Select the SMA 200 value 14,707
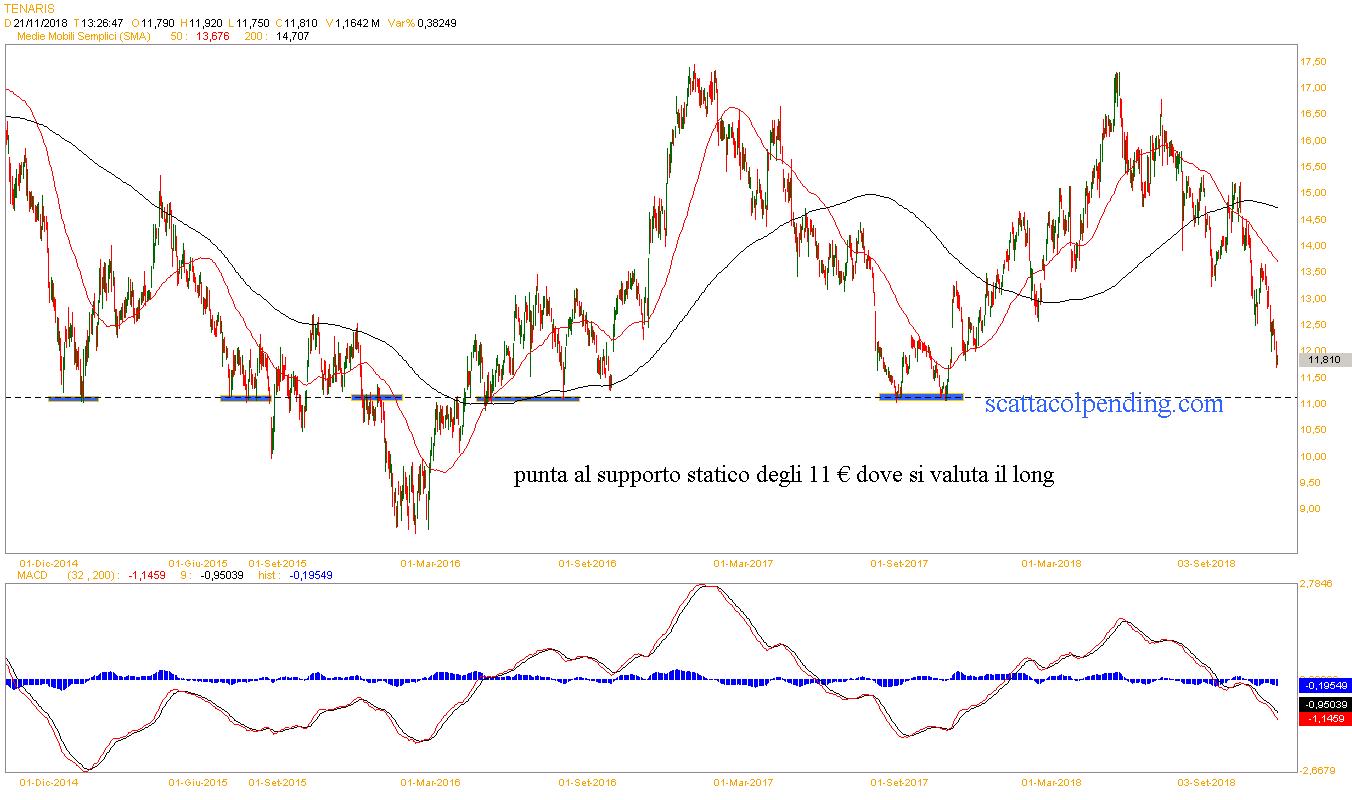 [x=292, y=36]
